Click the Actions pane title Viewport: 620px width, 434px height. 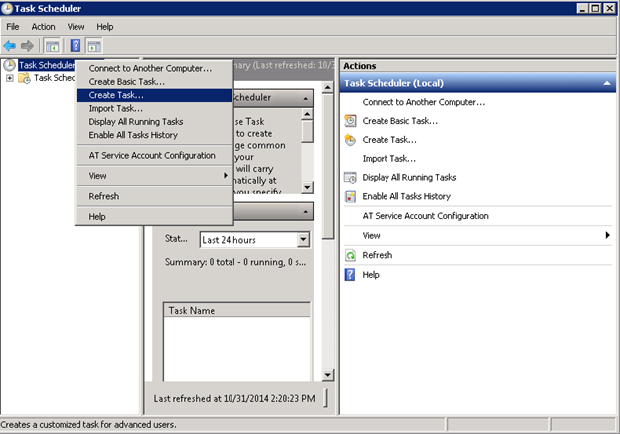pyautogui.click(x=359, y=66)
